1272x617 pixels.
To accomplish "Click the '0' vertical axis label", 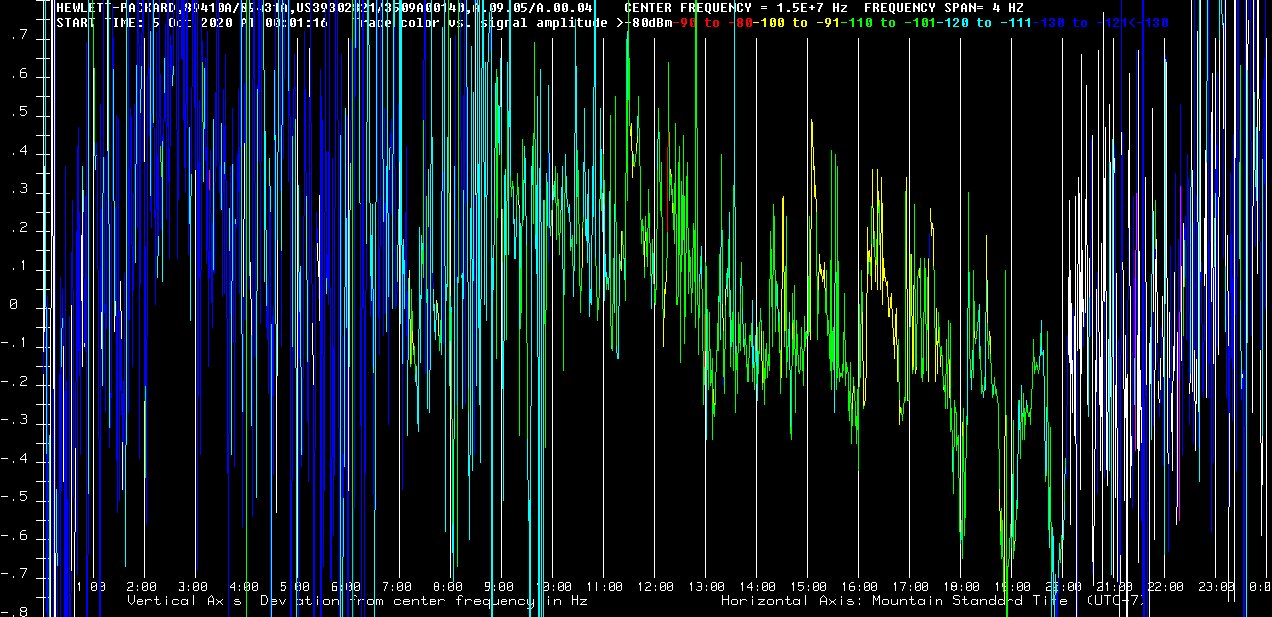I will (14, 306).
